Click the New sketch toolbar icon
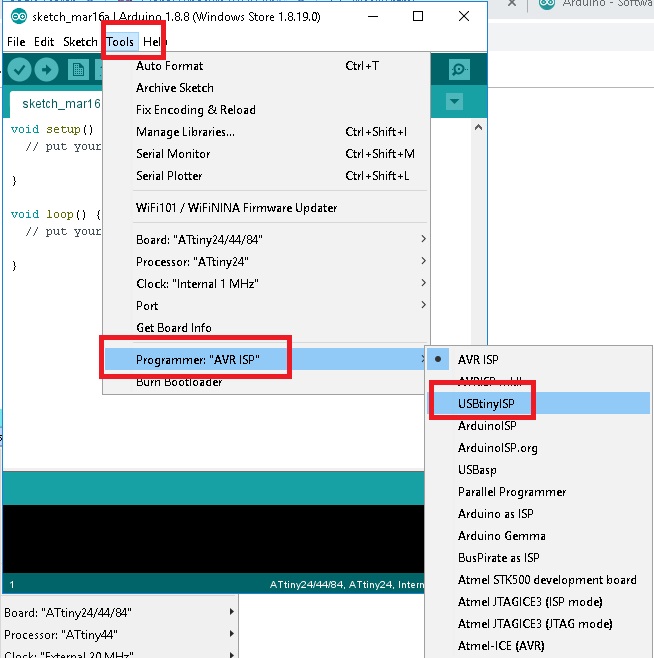 point(78,70)
